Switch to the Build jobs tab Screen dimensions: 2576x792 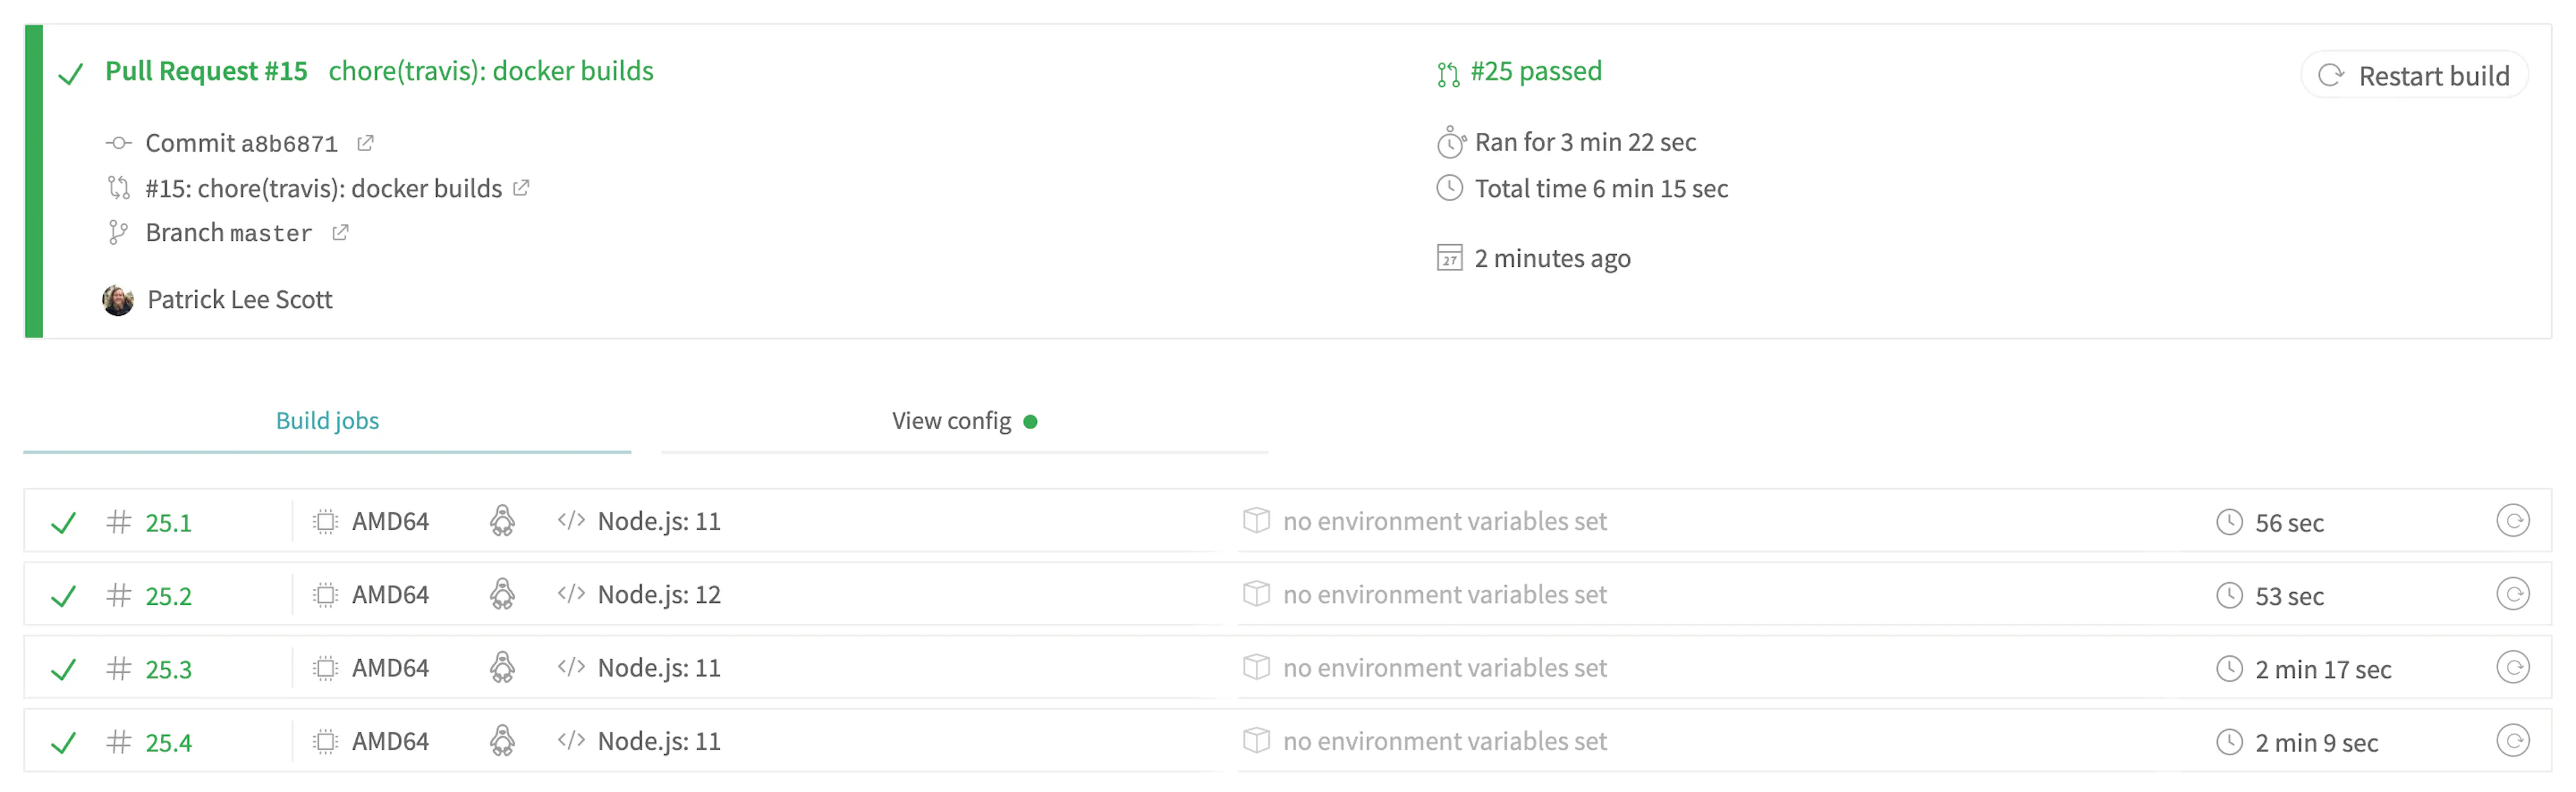[x=327, y=421]
